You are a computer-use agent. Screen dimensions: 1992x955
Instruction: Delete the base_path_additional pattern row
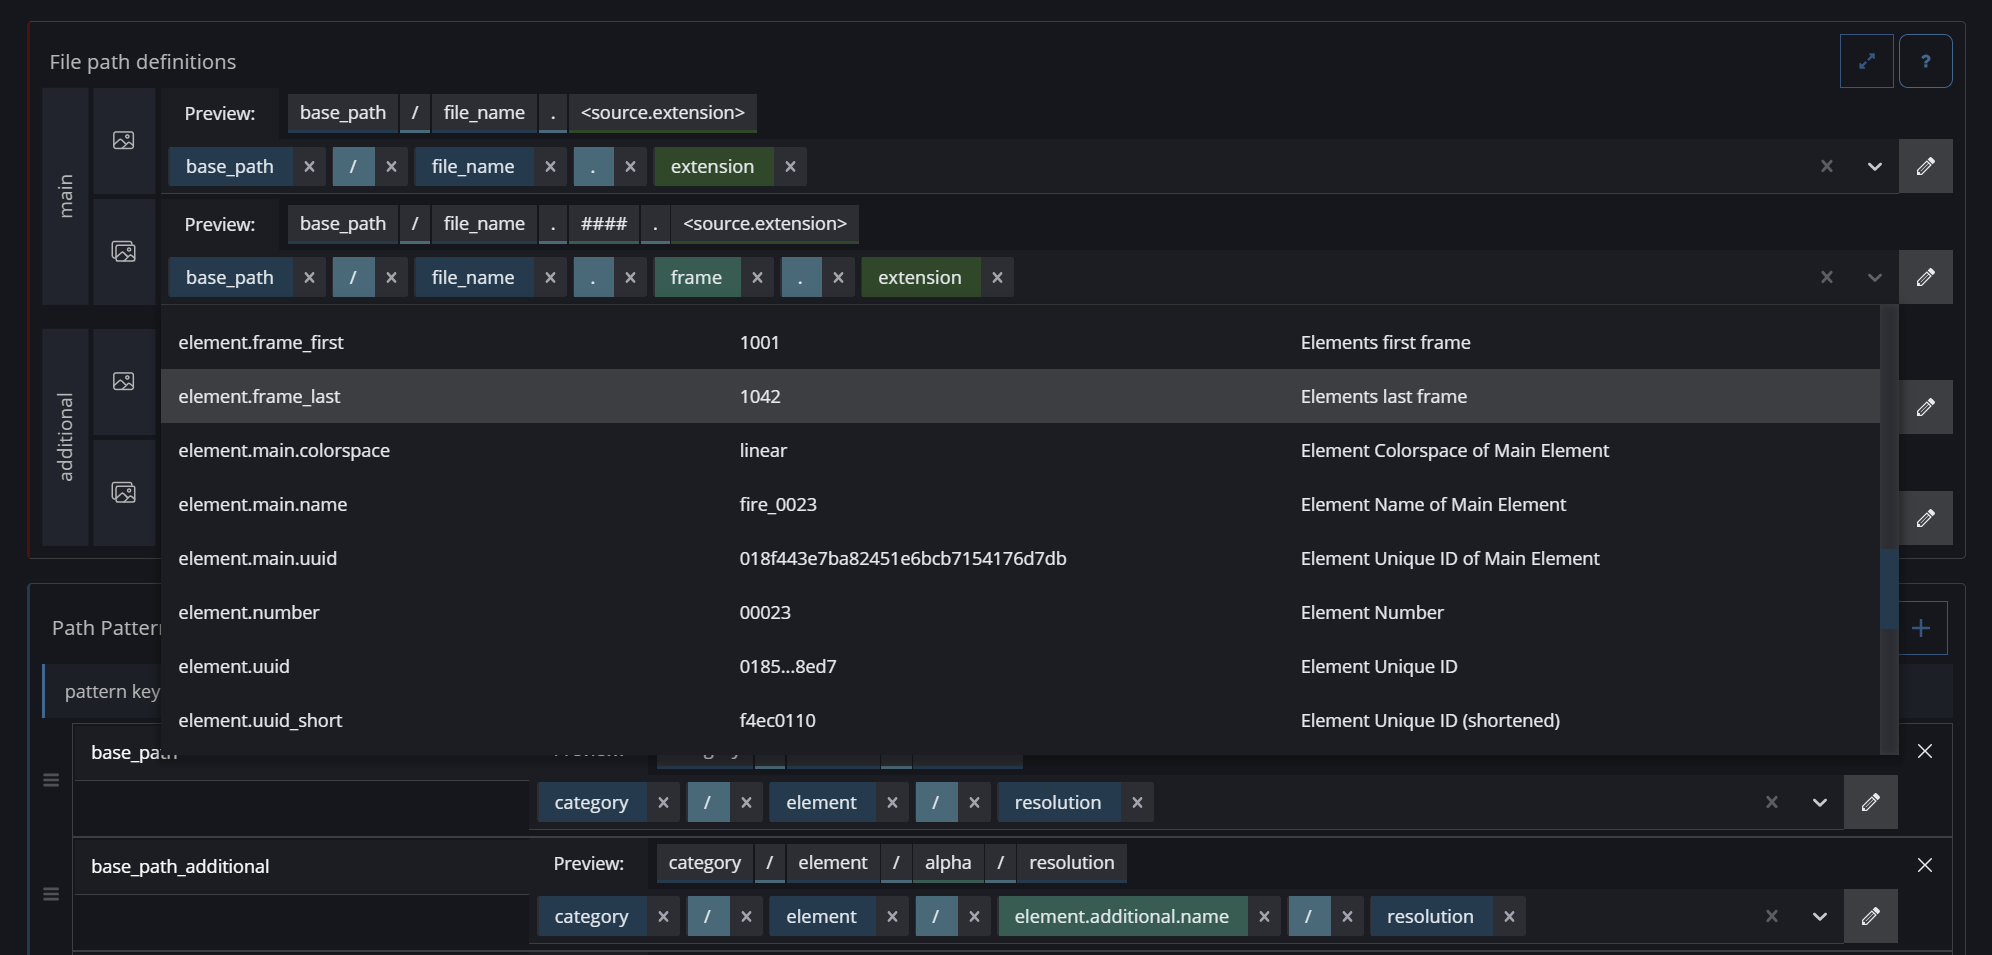(x=1924, y=865)
